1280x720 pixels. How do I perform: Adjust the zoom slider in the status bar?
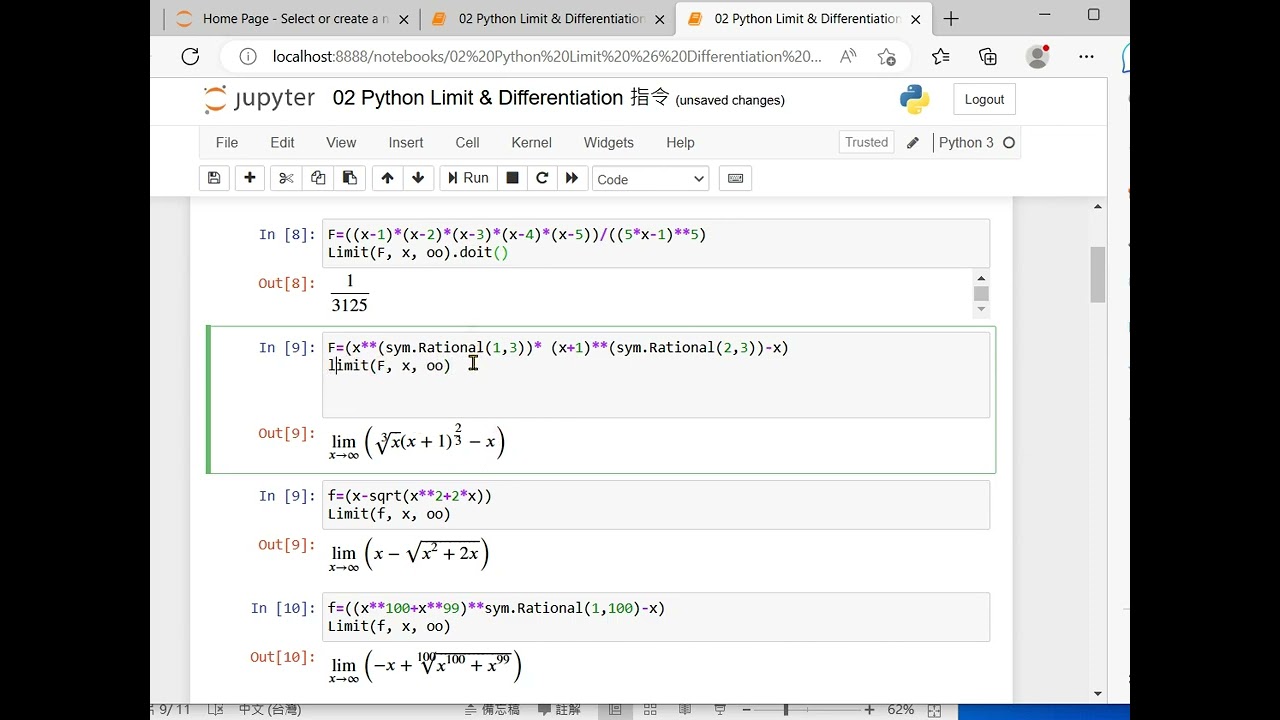pos(786,709)
